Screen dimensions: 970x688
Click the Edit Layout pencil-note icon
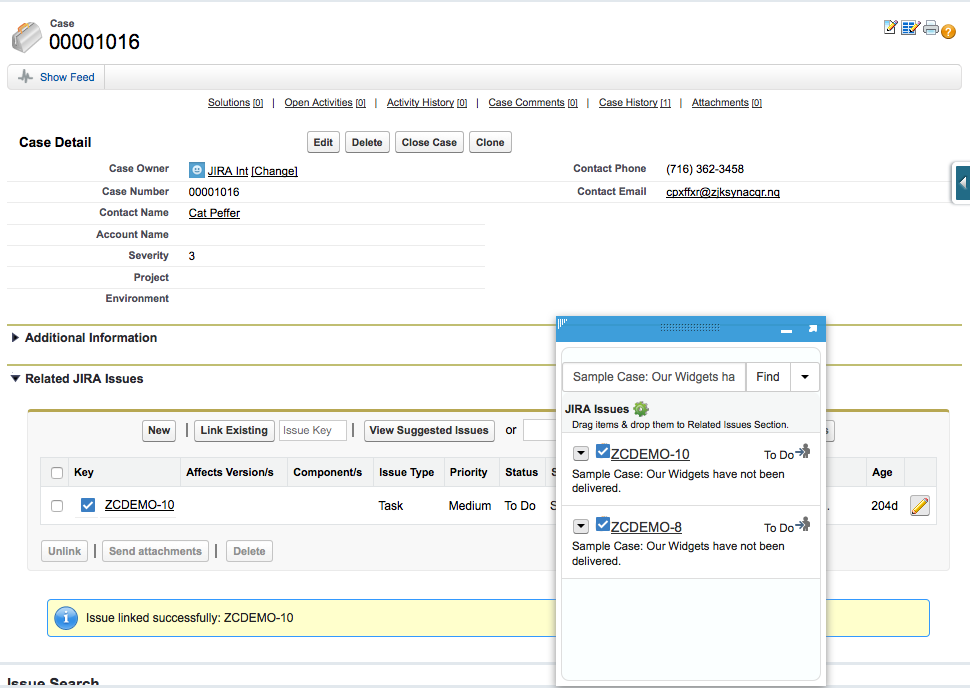click(x=890, y=28)
